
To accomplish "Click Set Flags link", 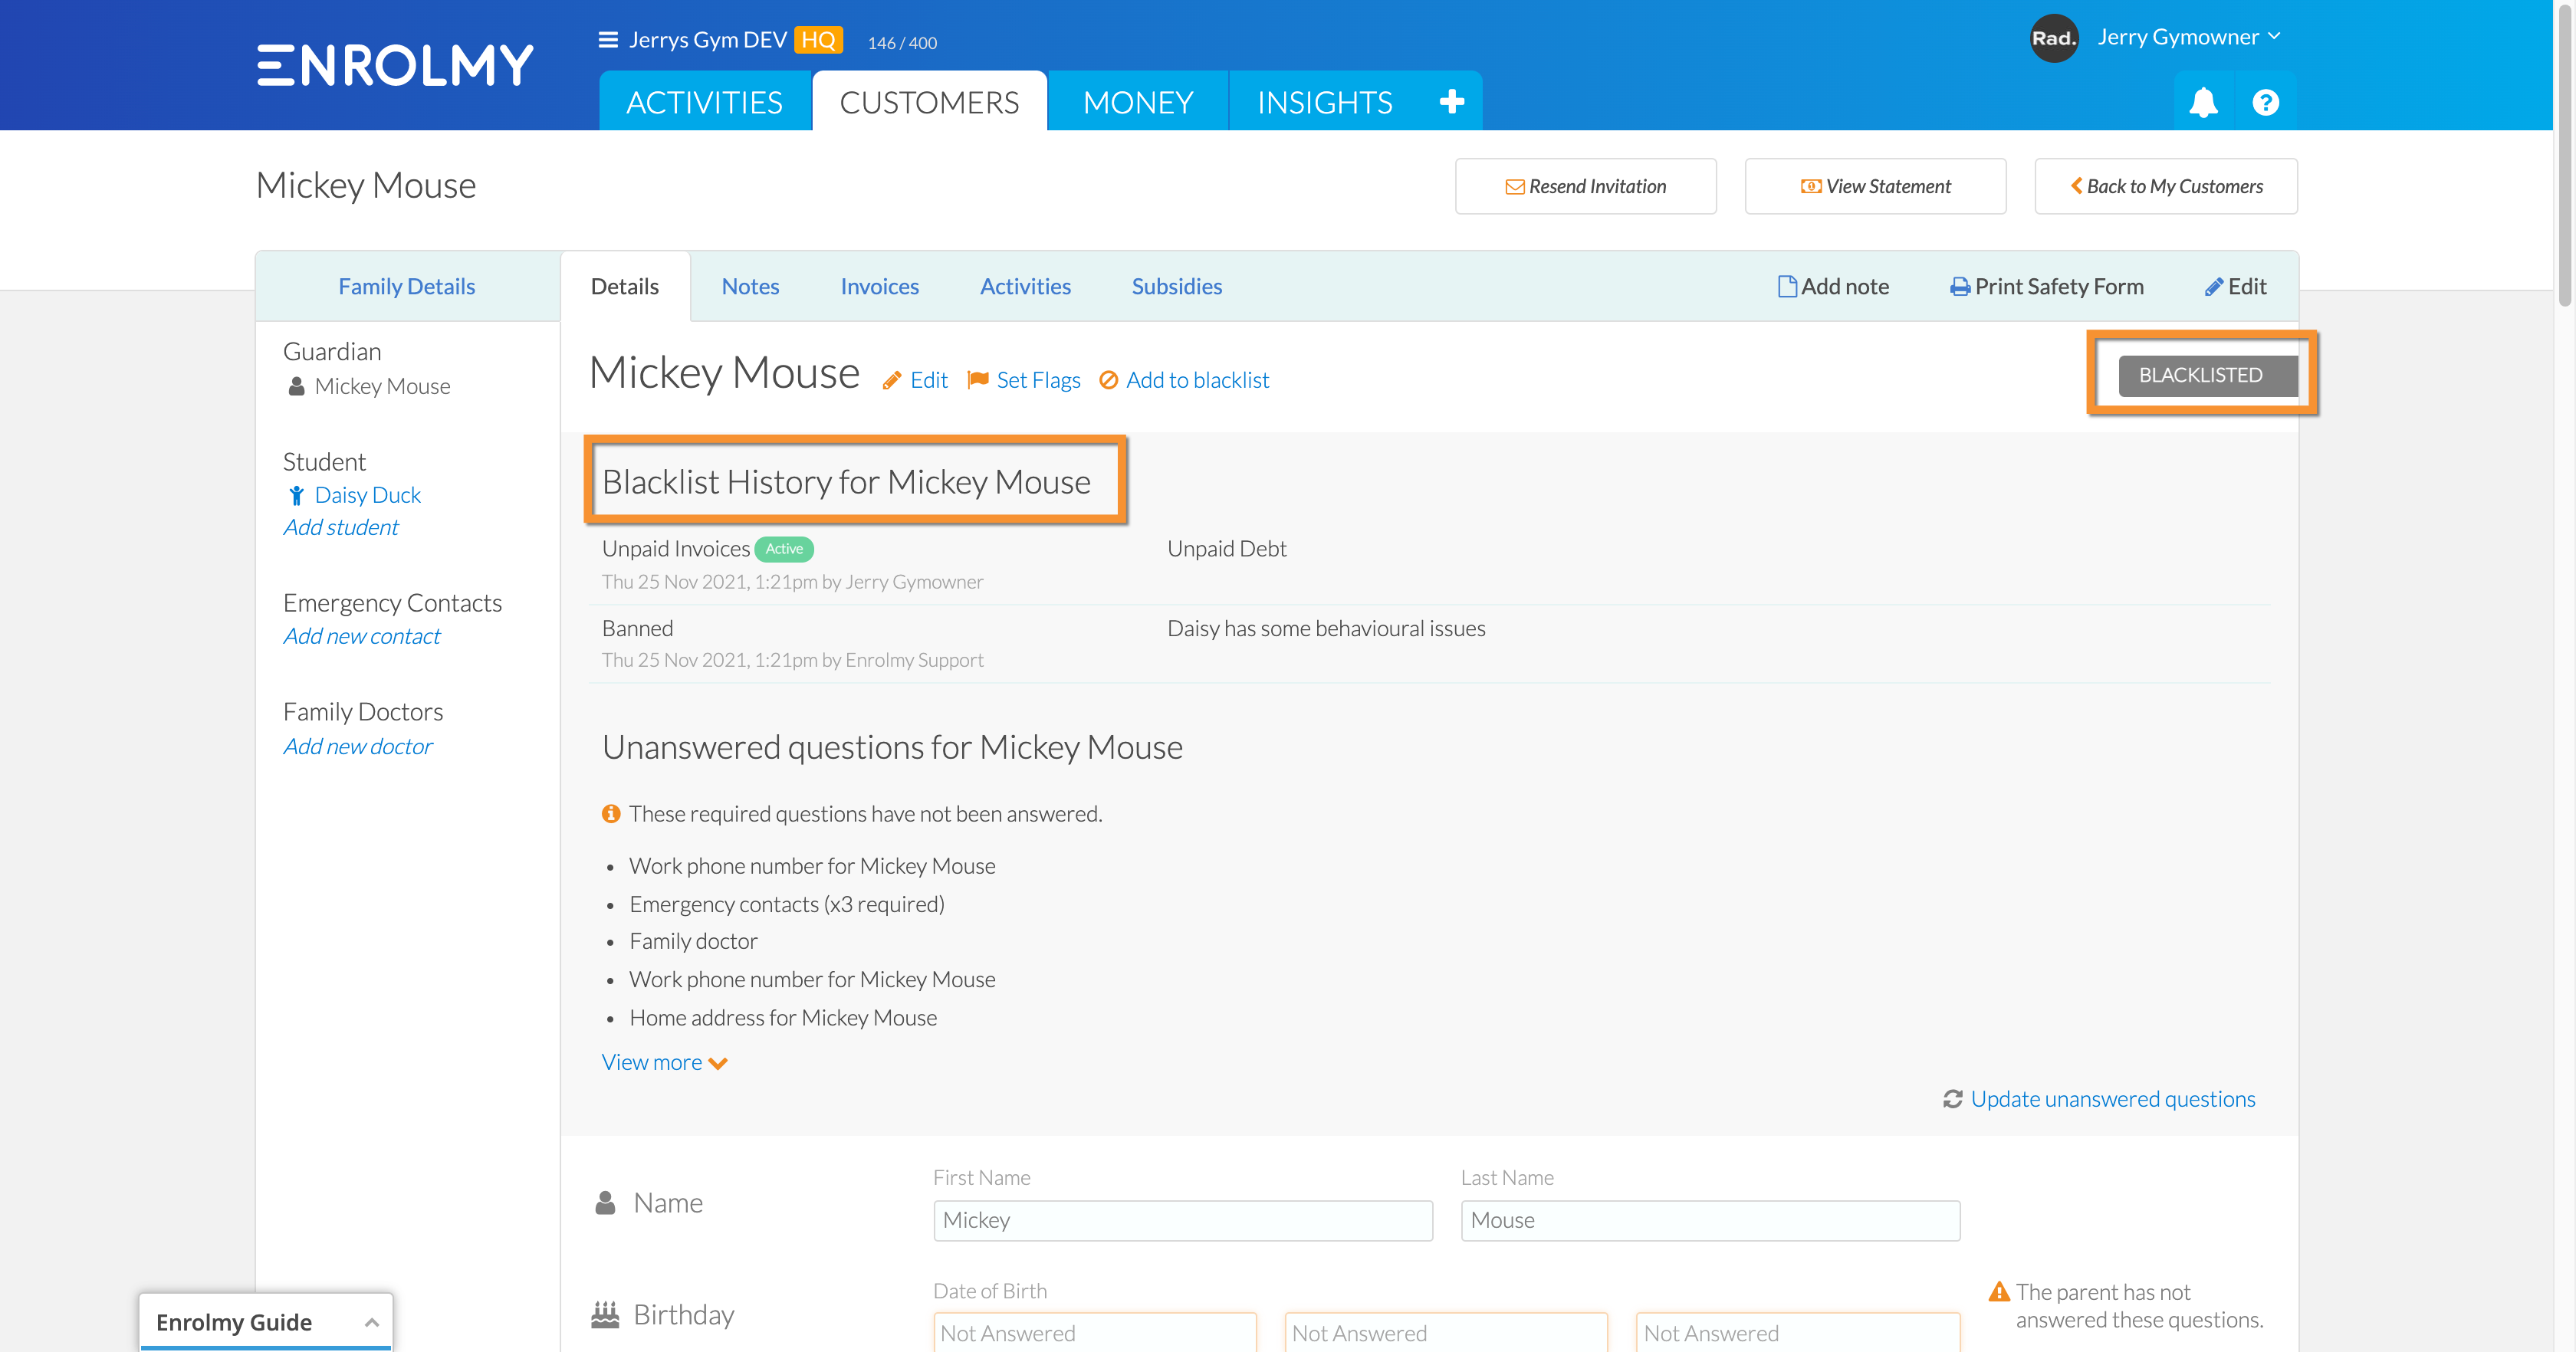I will point(1038,380).
